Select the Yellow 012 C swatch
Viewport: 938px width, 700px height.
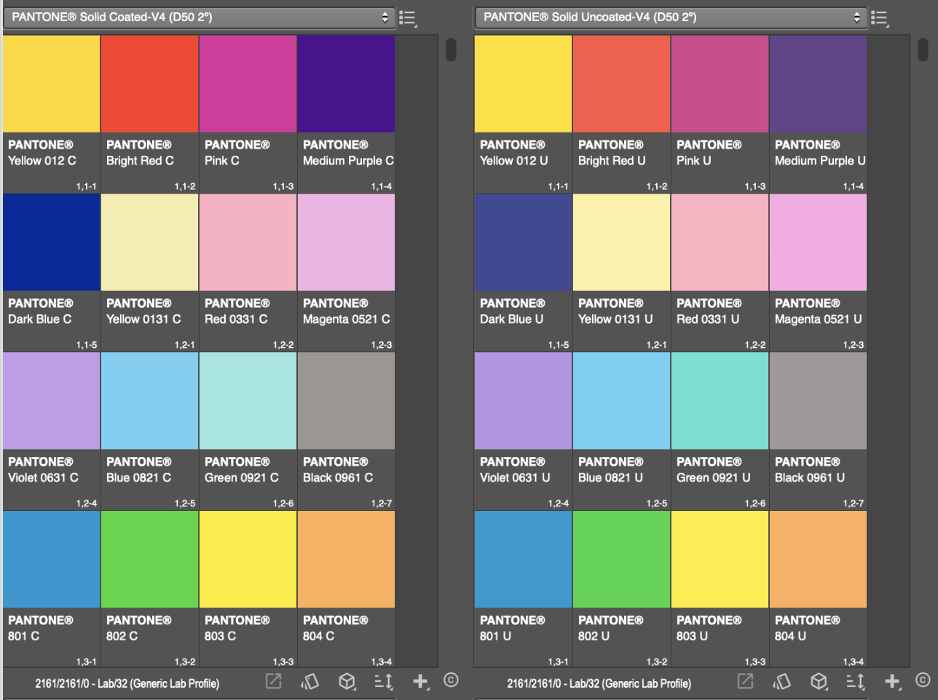point(51,84)
